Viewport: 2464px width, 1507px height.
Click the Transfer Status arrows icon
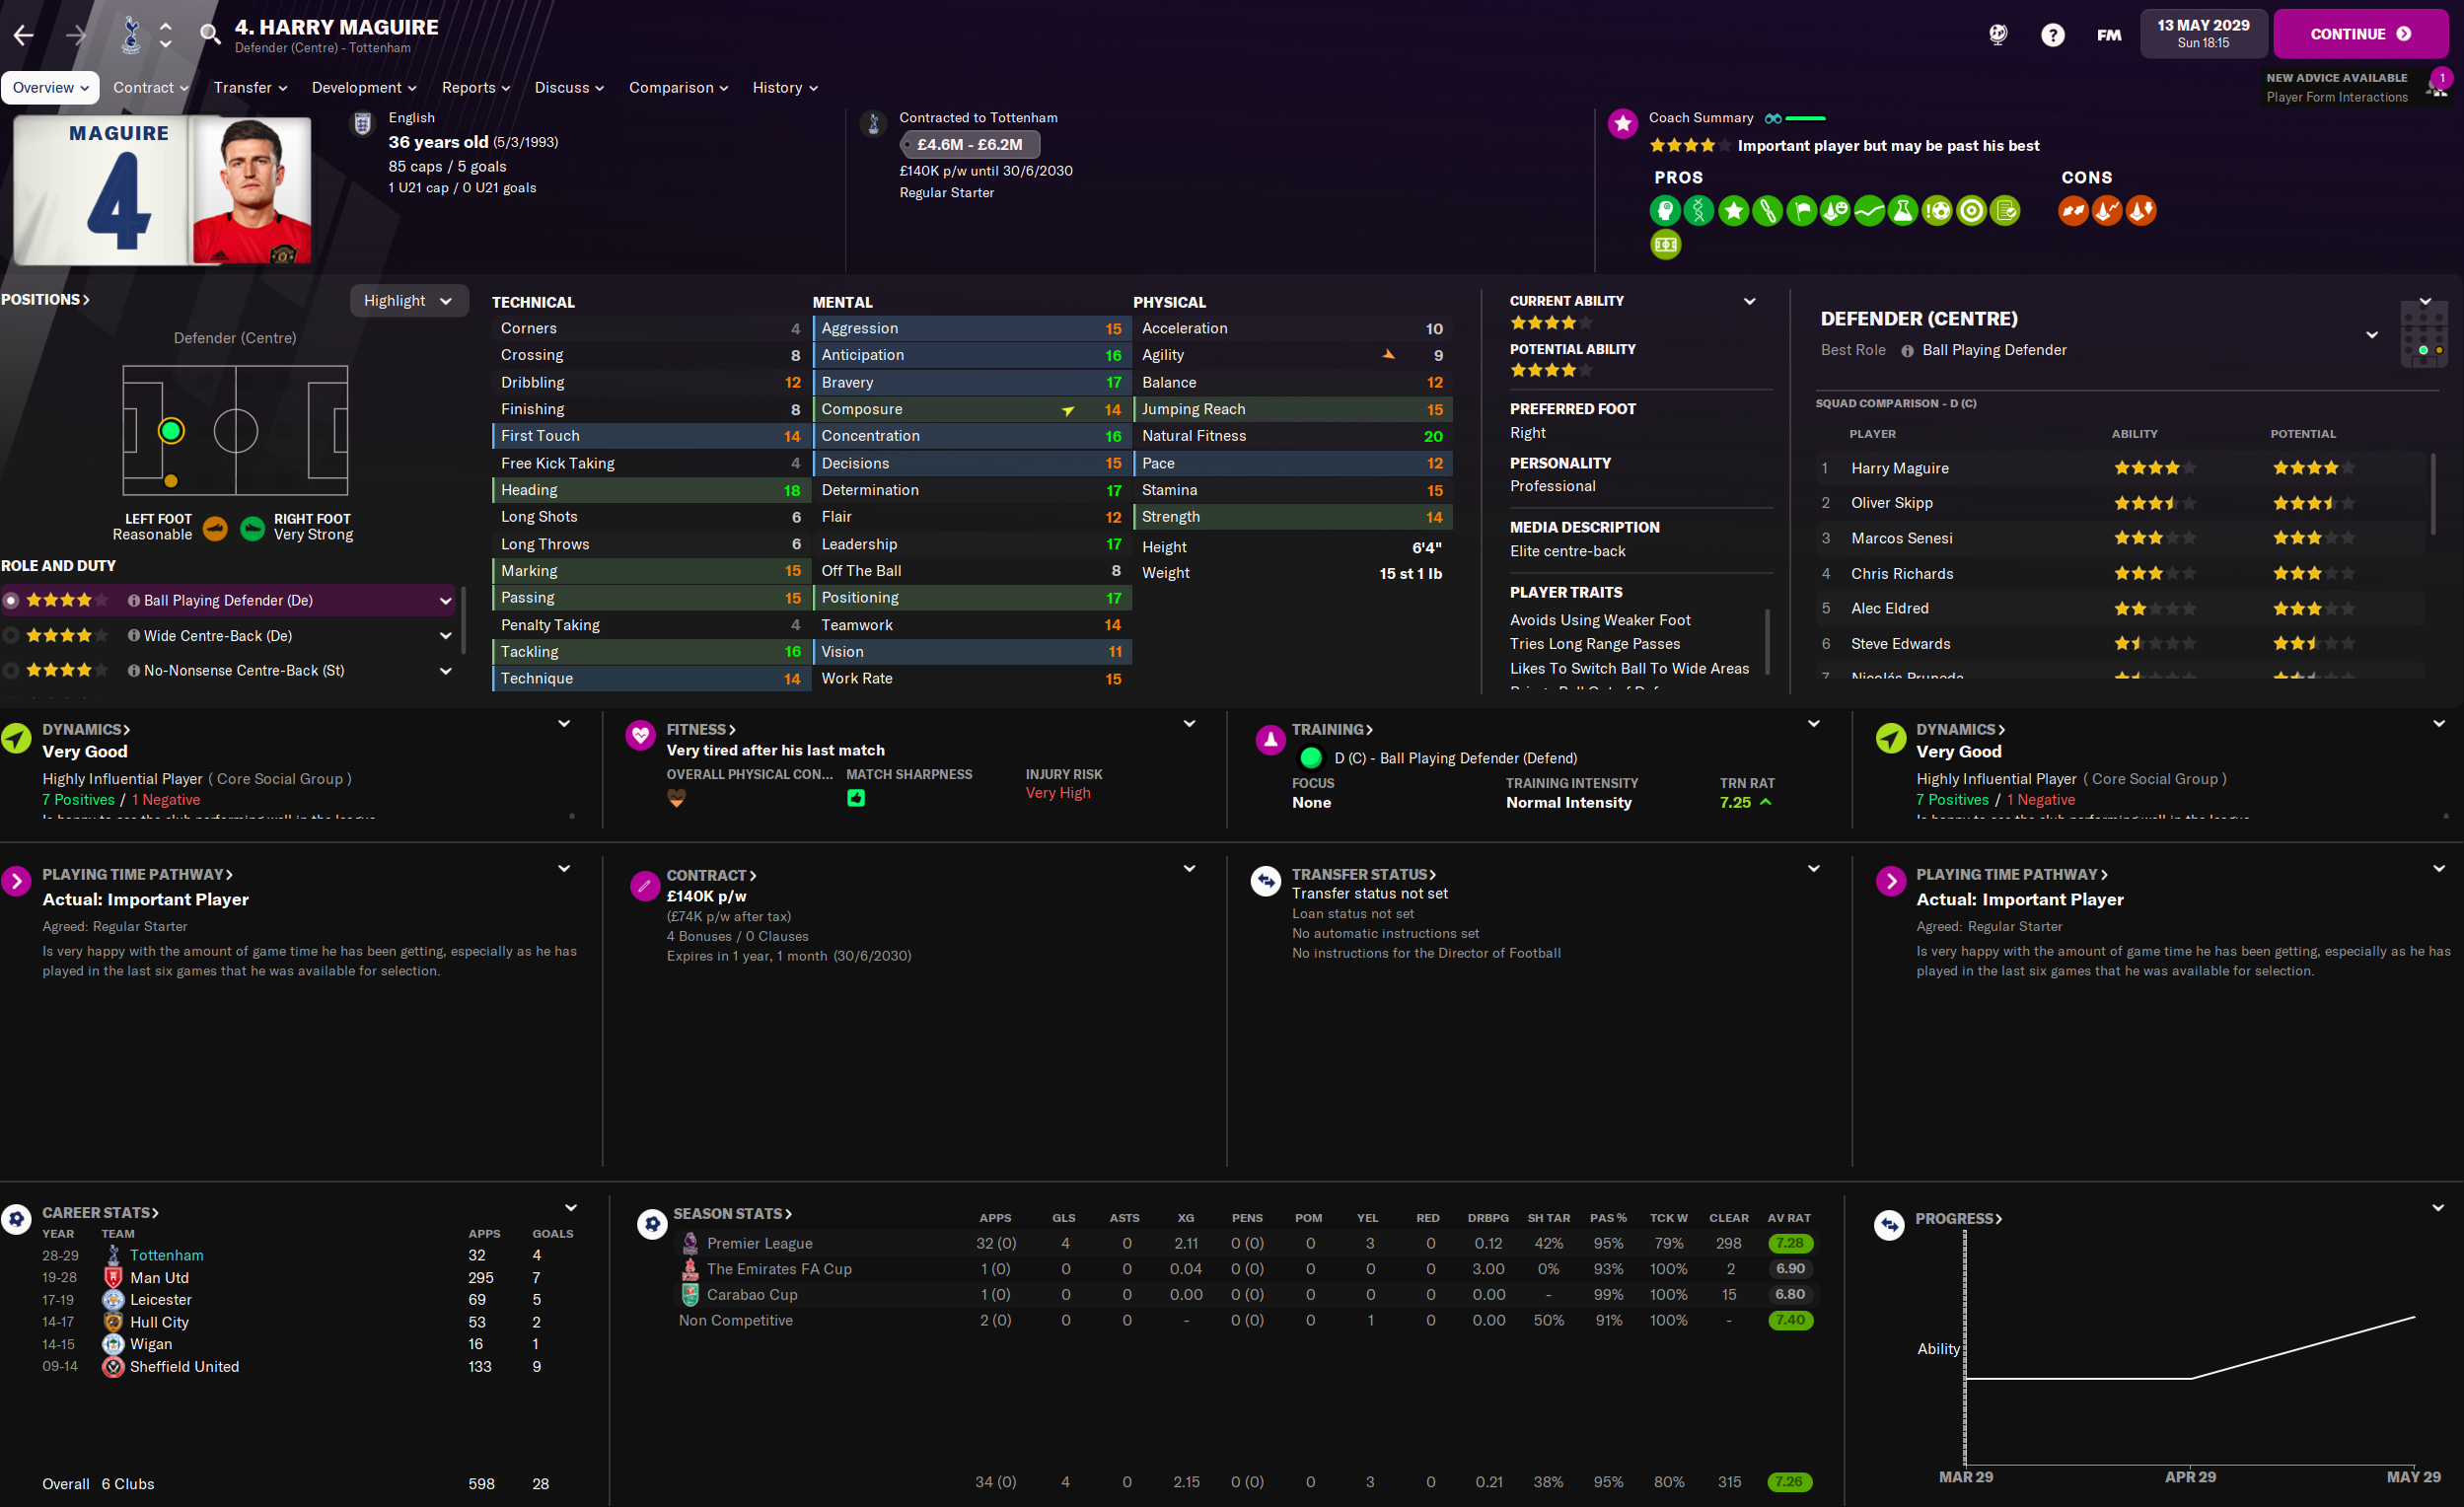tap(1265, 880)
